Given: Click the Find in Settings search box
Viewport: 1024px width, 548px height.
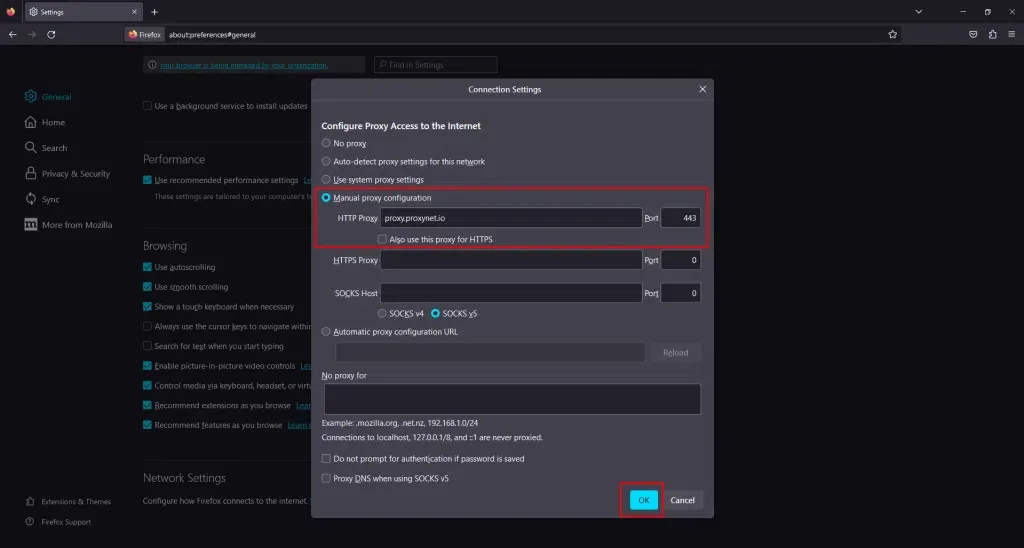Looking at the screenshot, I should coord(436,65).
